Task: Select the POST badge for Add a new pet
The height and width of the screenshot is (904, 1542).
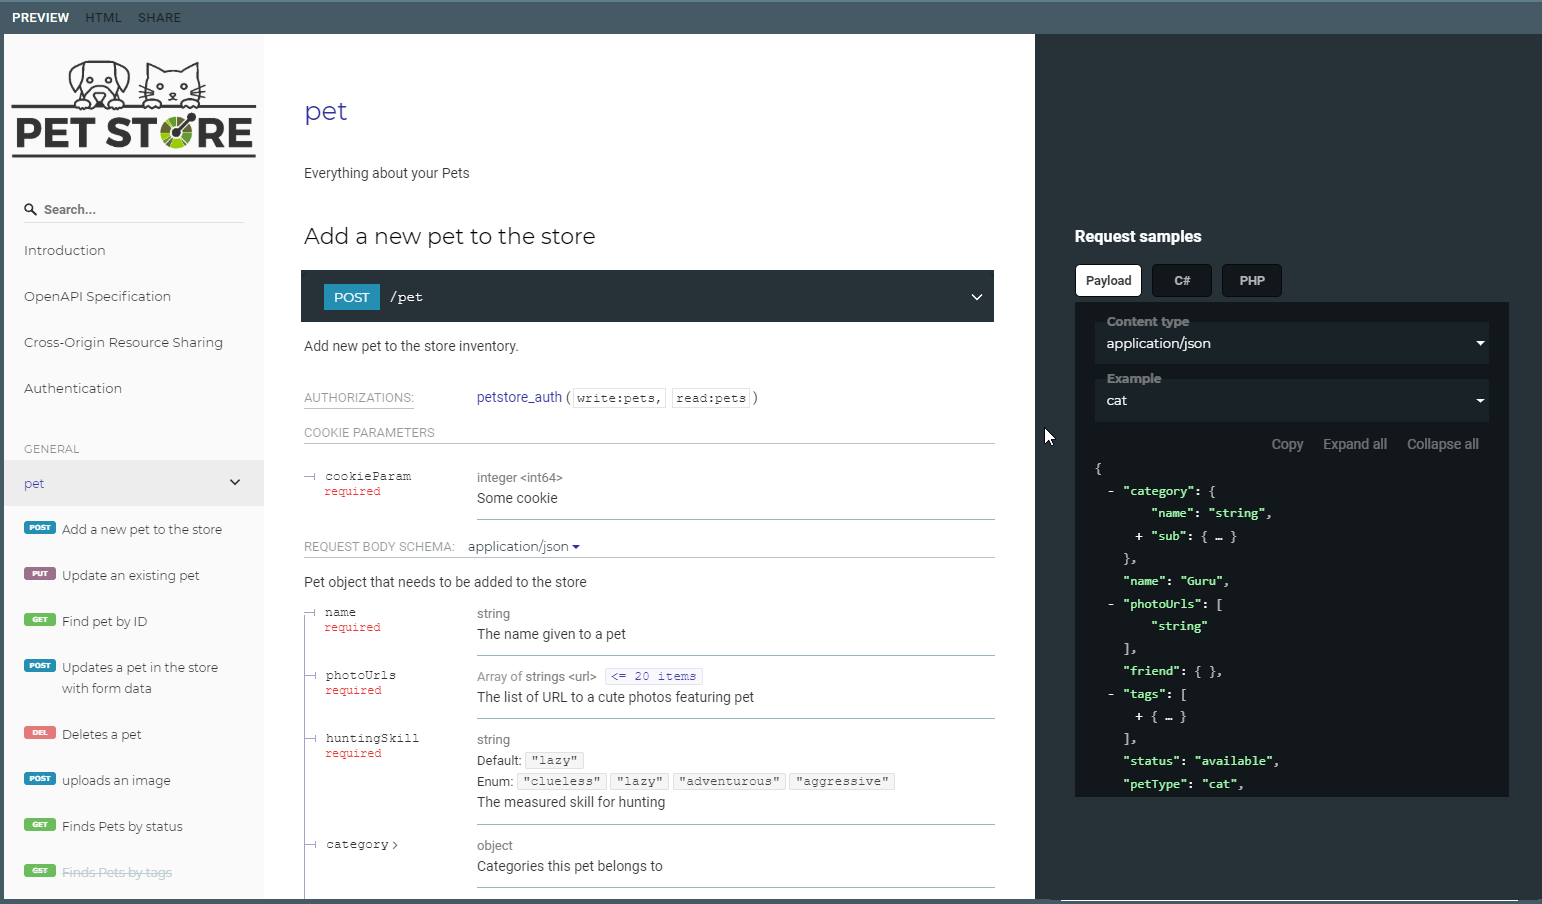Action: point(40,527)
